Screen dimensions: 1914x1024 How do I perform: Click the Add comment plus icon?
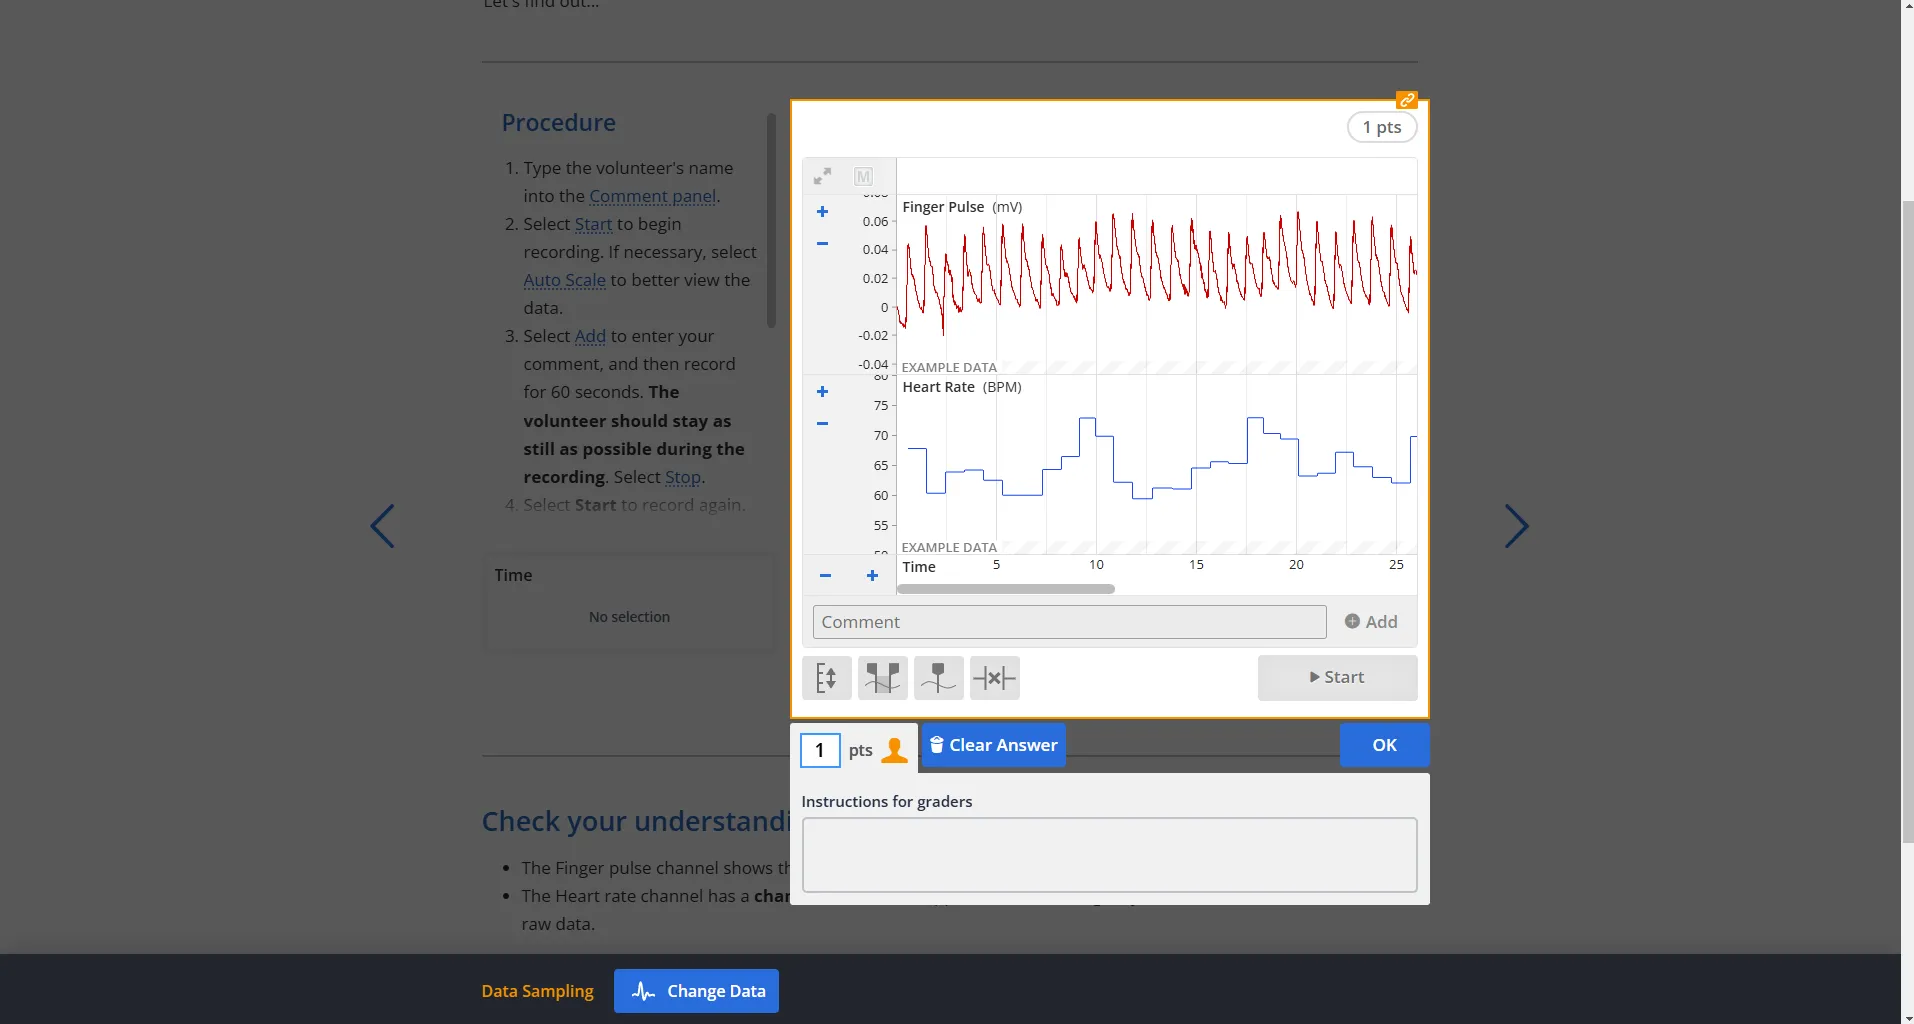(1352, 621)
